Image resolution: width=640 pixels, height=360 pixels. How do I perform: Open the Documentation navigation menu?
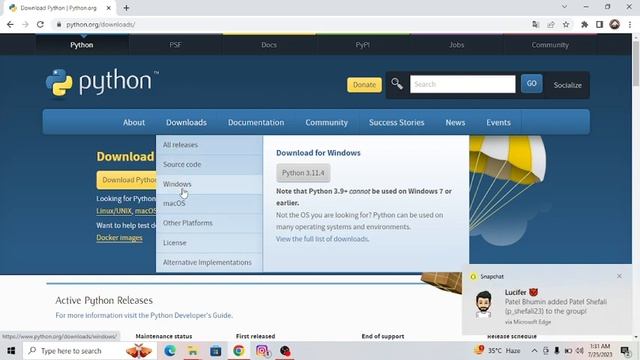click(x=256, y=122)
